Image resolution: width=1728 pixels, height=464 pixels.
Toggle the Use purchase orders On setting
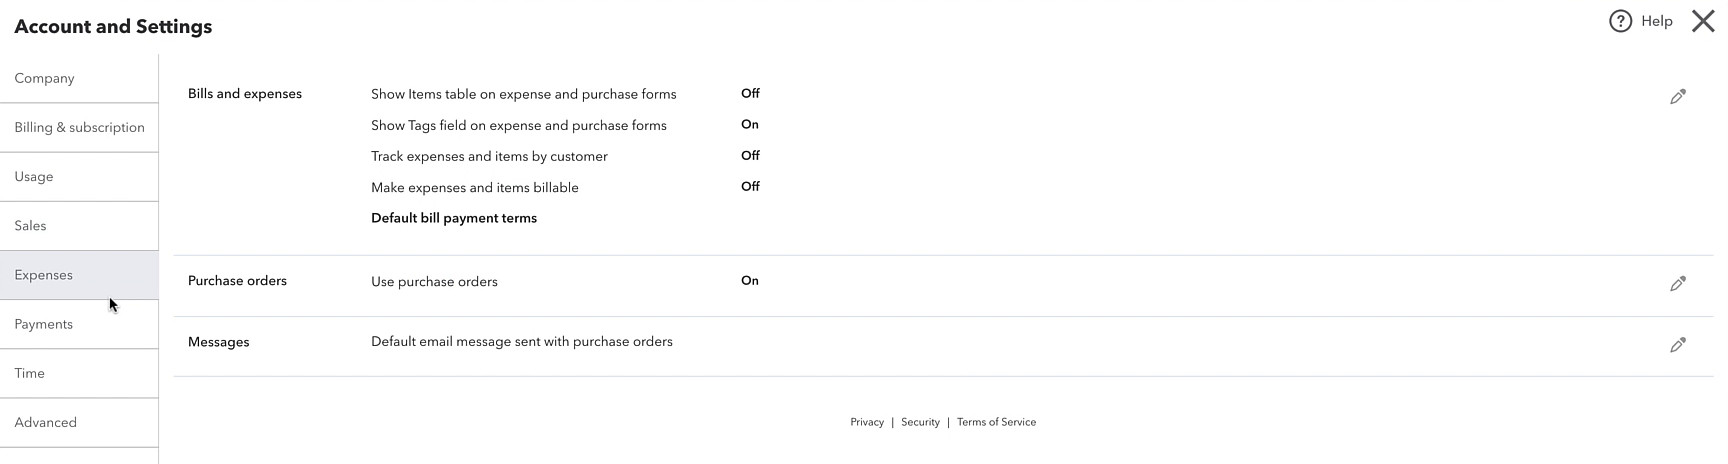(x=750, y=281)
